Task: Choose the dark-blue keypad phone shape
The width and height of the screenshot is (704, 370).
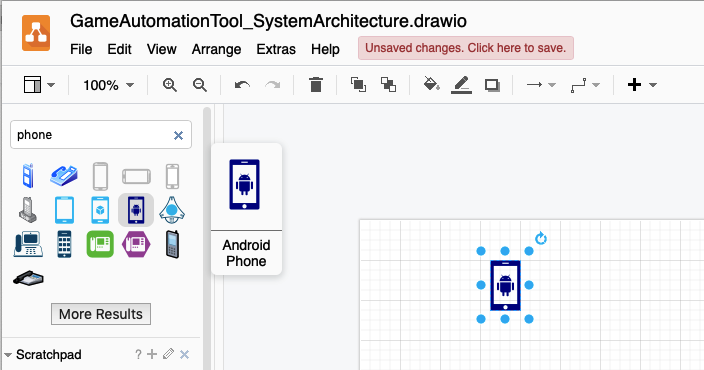Action: 64,244
